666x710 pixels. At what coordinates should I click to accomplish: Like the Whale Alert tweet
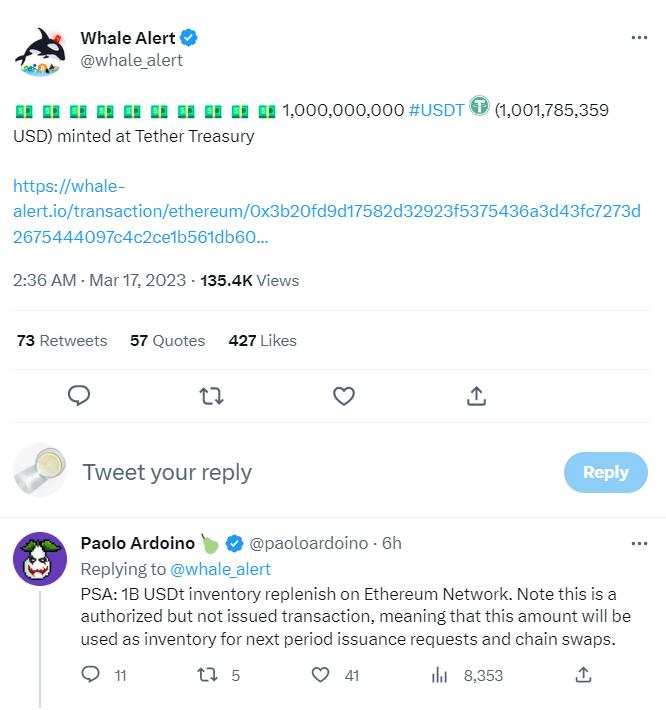coord(343,397)
